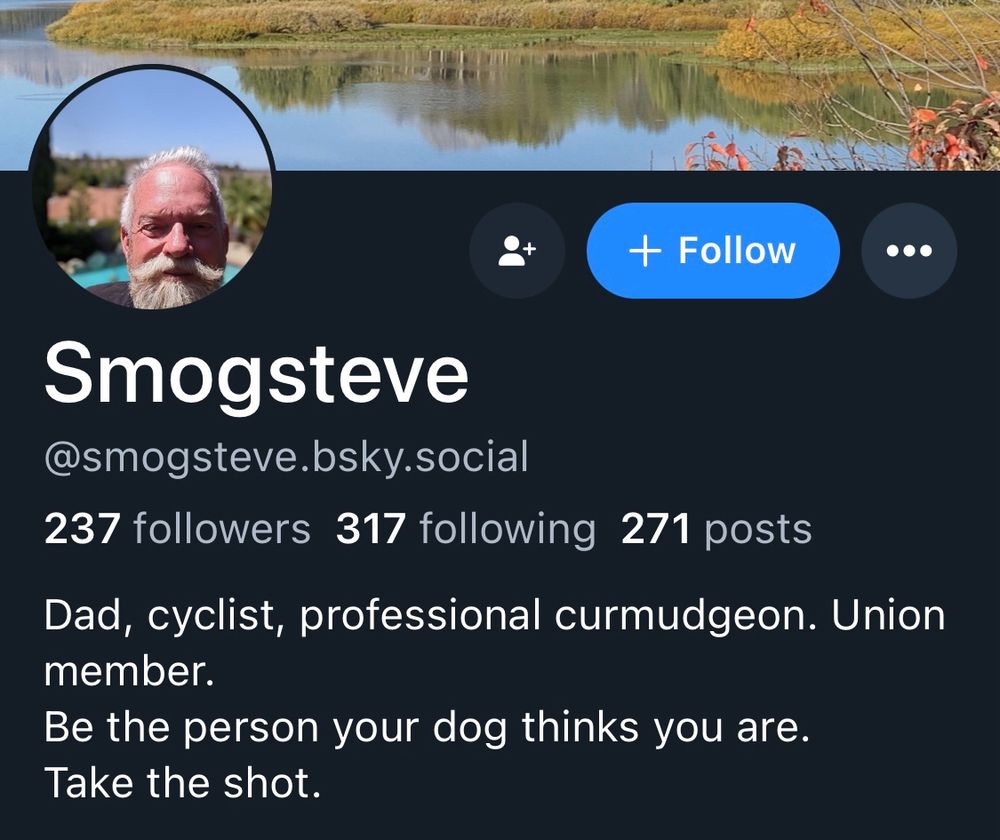
Task: Select the @smogsteve.bsky.social handle
Action: coord(286,457)
